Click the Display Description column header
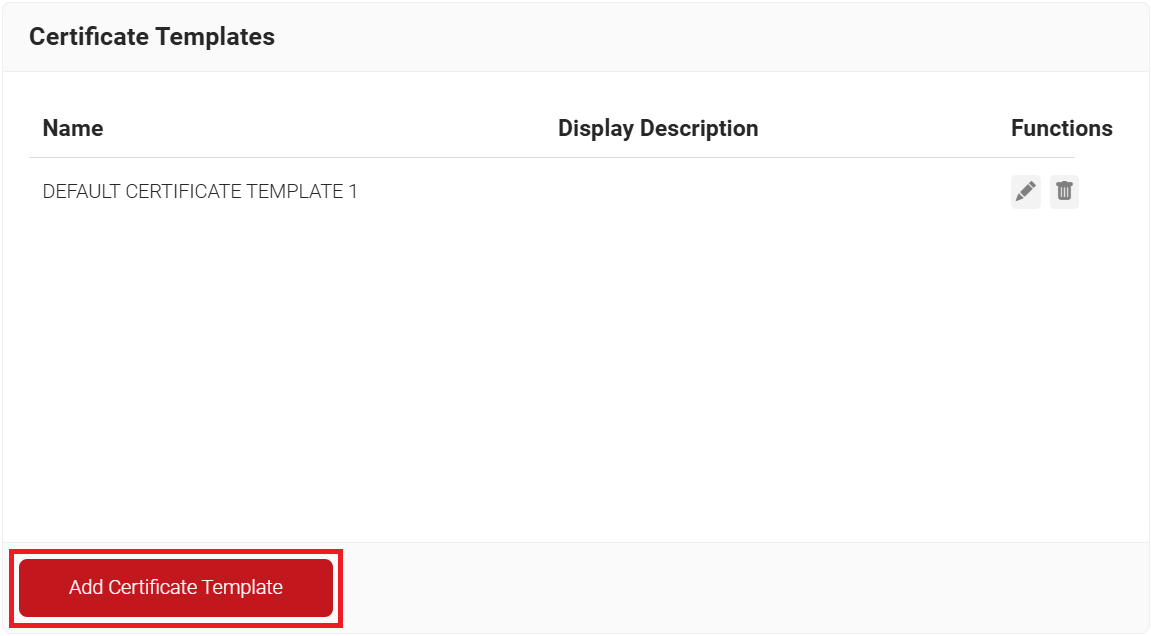This screenshot has height=636, width=1151. [x=658, y=129]
